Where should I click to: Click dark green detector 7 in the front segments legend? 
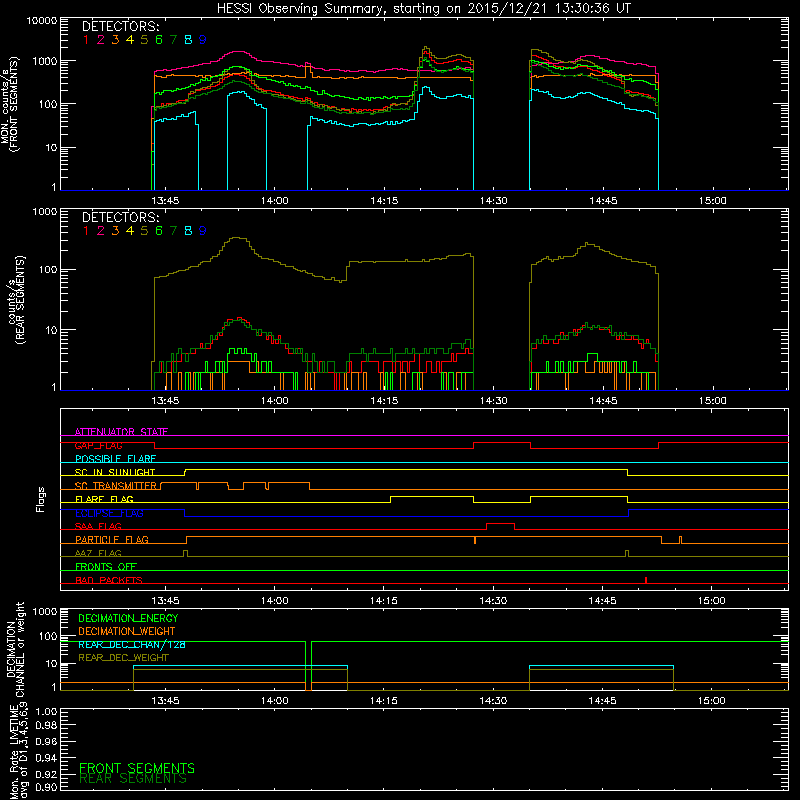pyautogui.click(x=173, y=39)
